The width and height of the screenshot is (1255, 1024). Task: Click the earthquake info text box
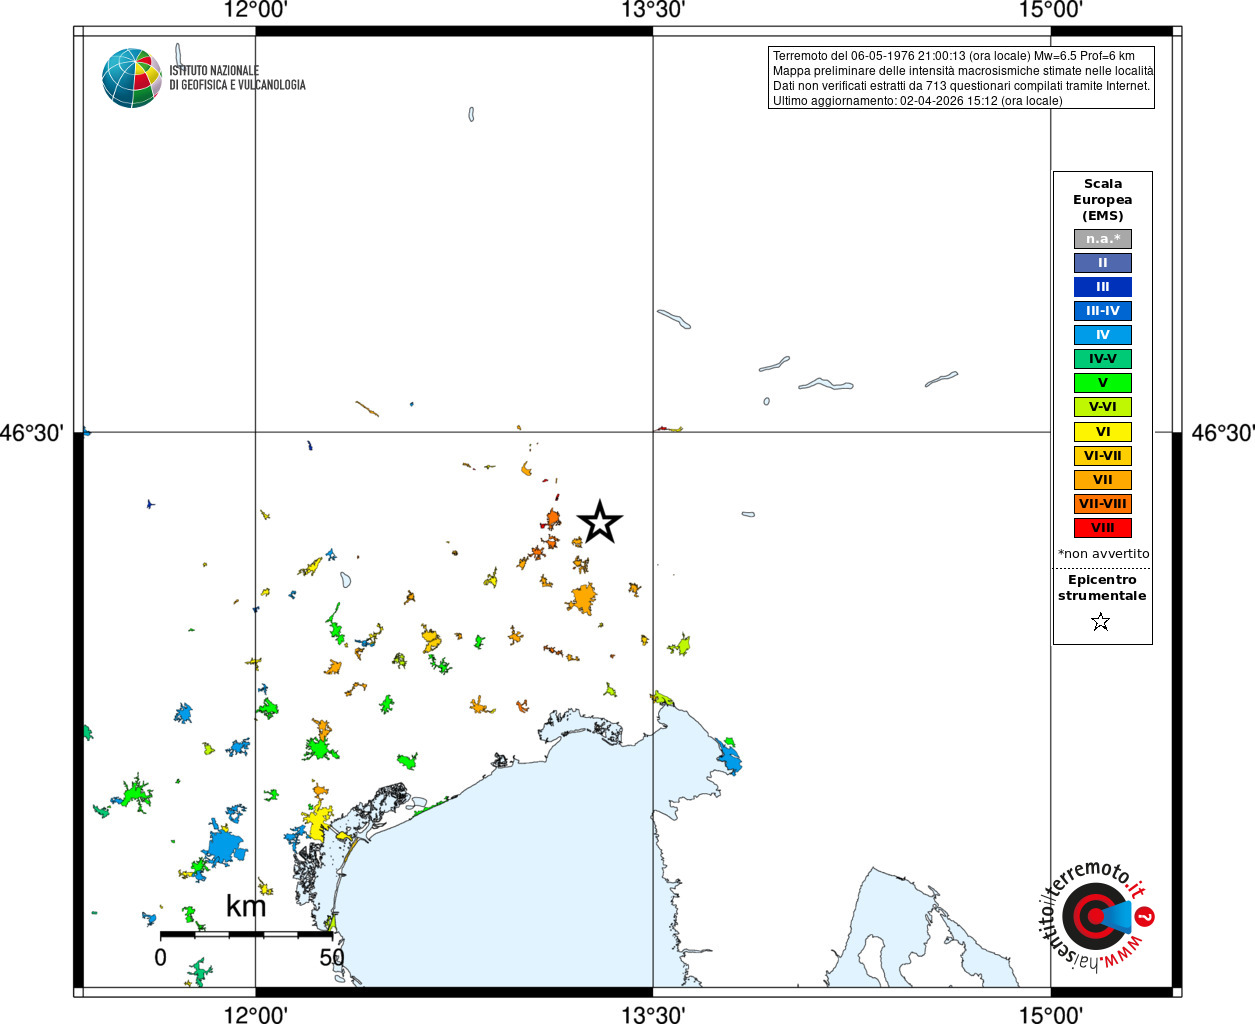pyautogui.click(x=961, y=78)
